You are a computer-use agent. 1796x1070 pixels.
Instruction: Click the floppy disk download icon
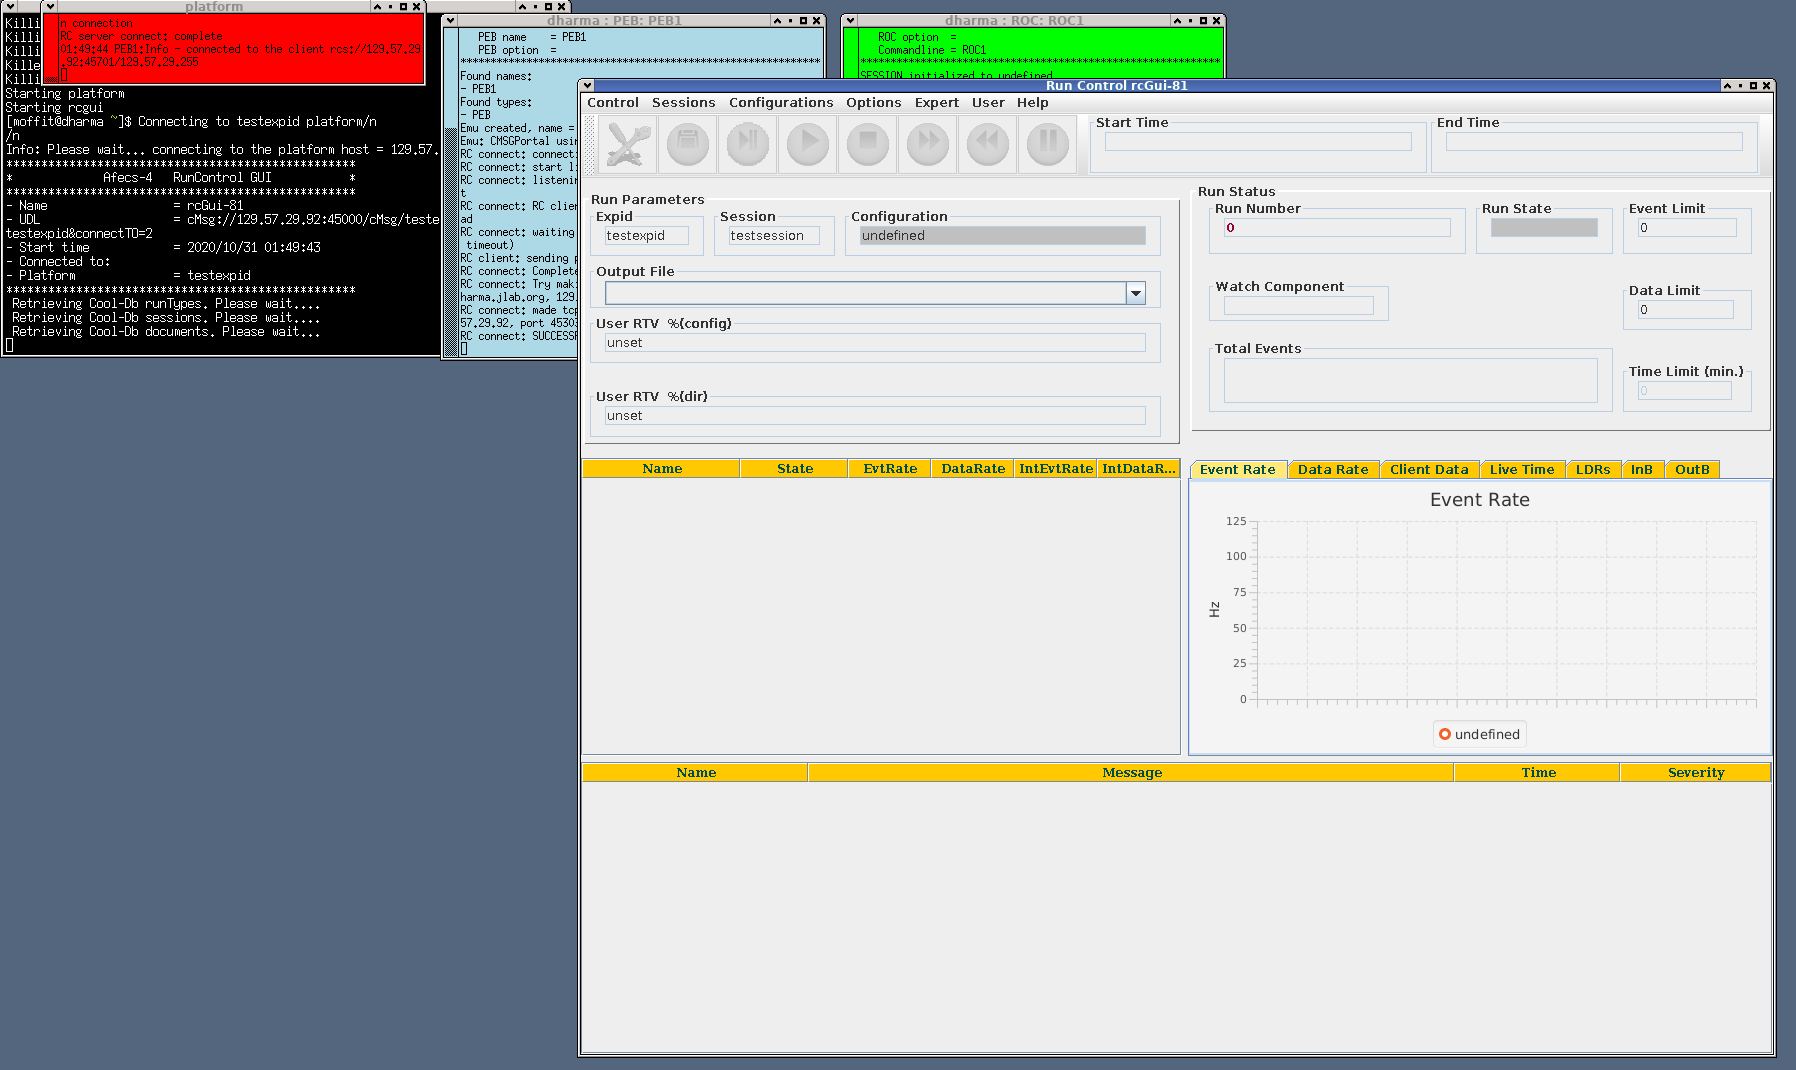coord(687,144)
